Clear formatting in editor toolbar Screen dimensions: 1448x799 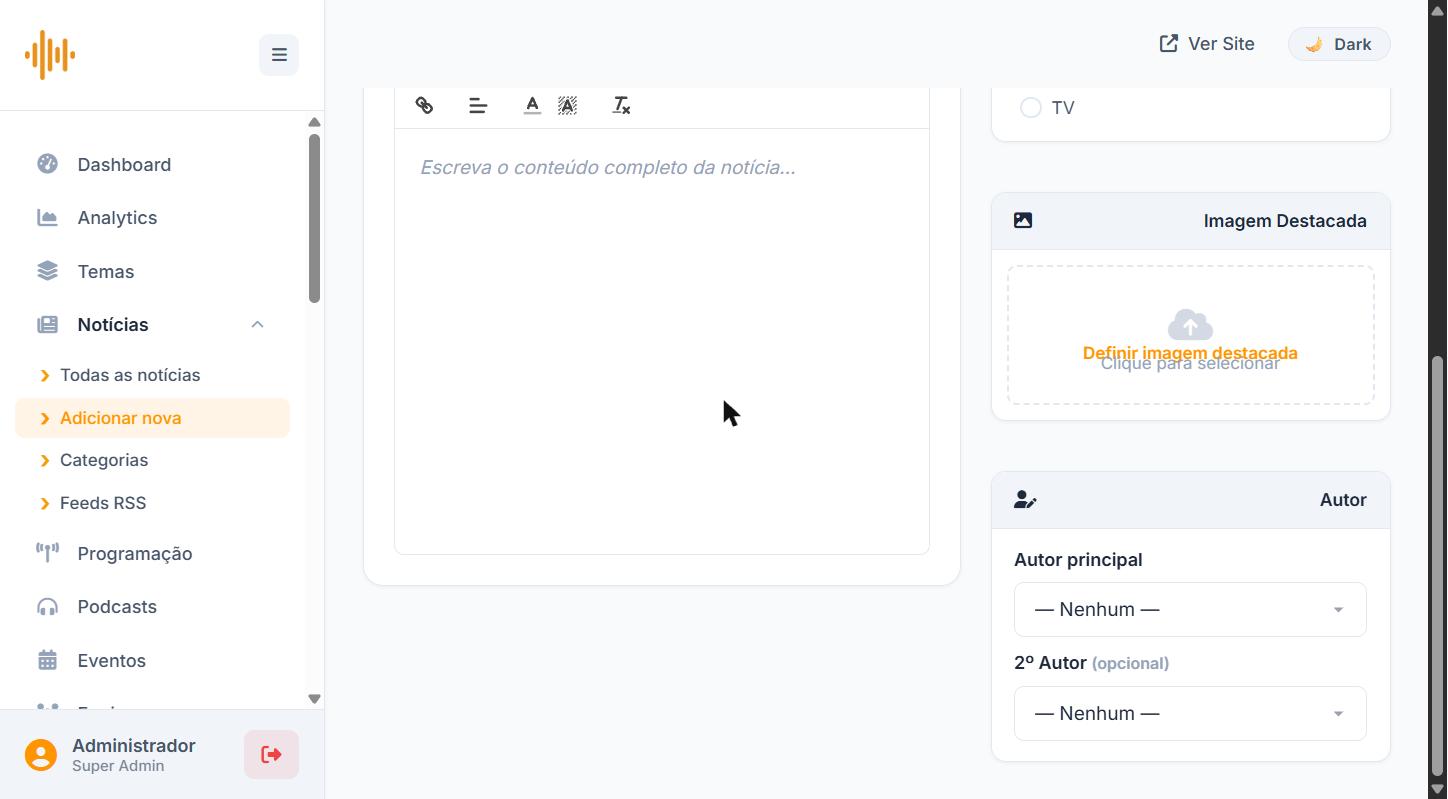[x=621, y=105]
